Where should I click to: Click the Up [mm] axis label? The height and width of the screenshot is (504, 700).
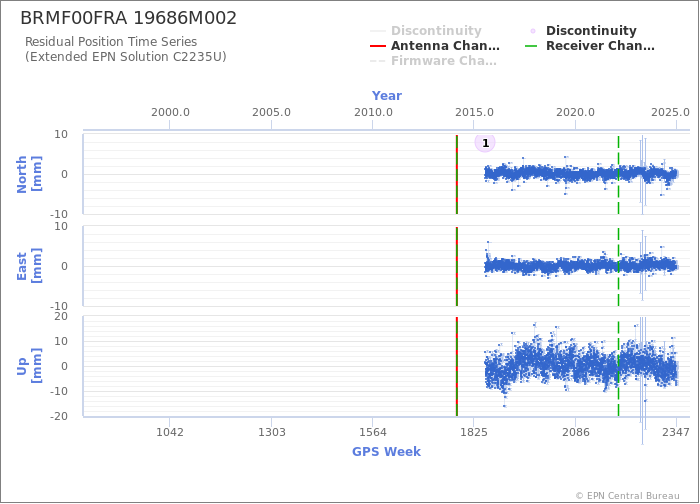[29, 366]
